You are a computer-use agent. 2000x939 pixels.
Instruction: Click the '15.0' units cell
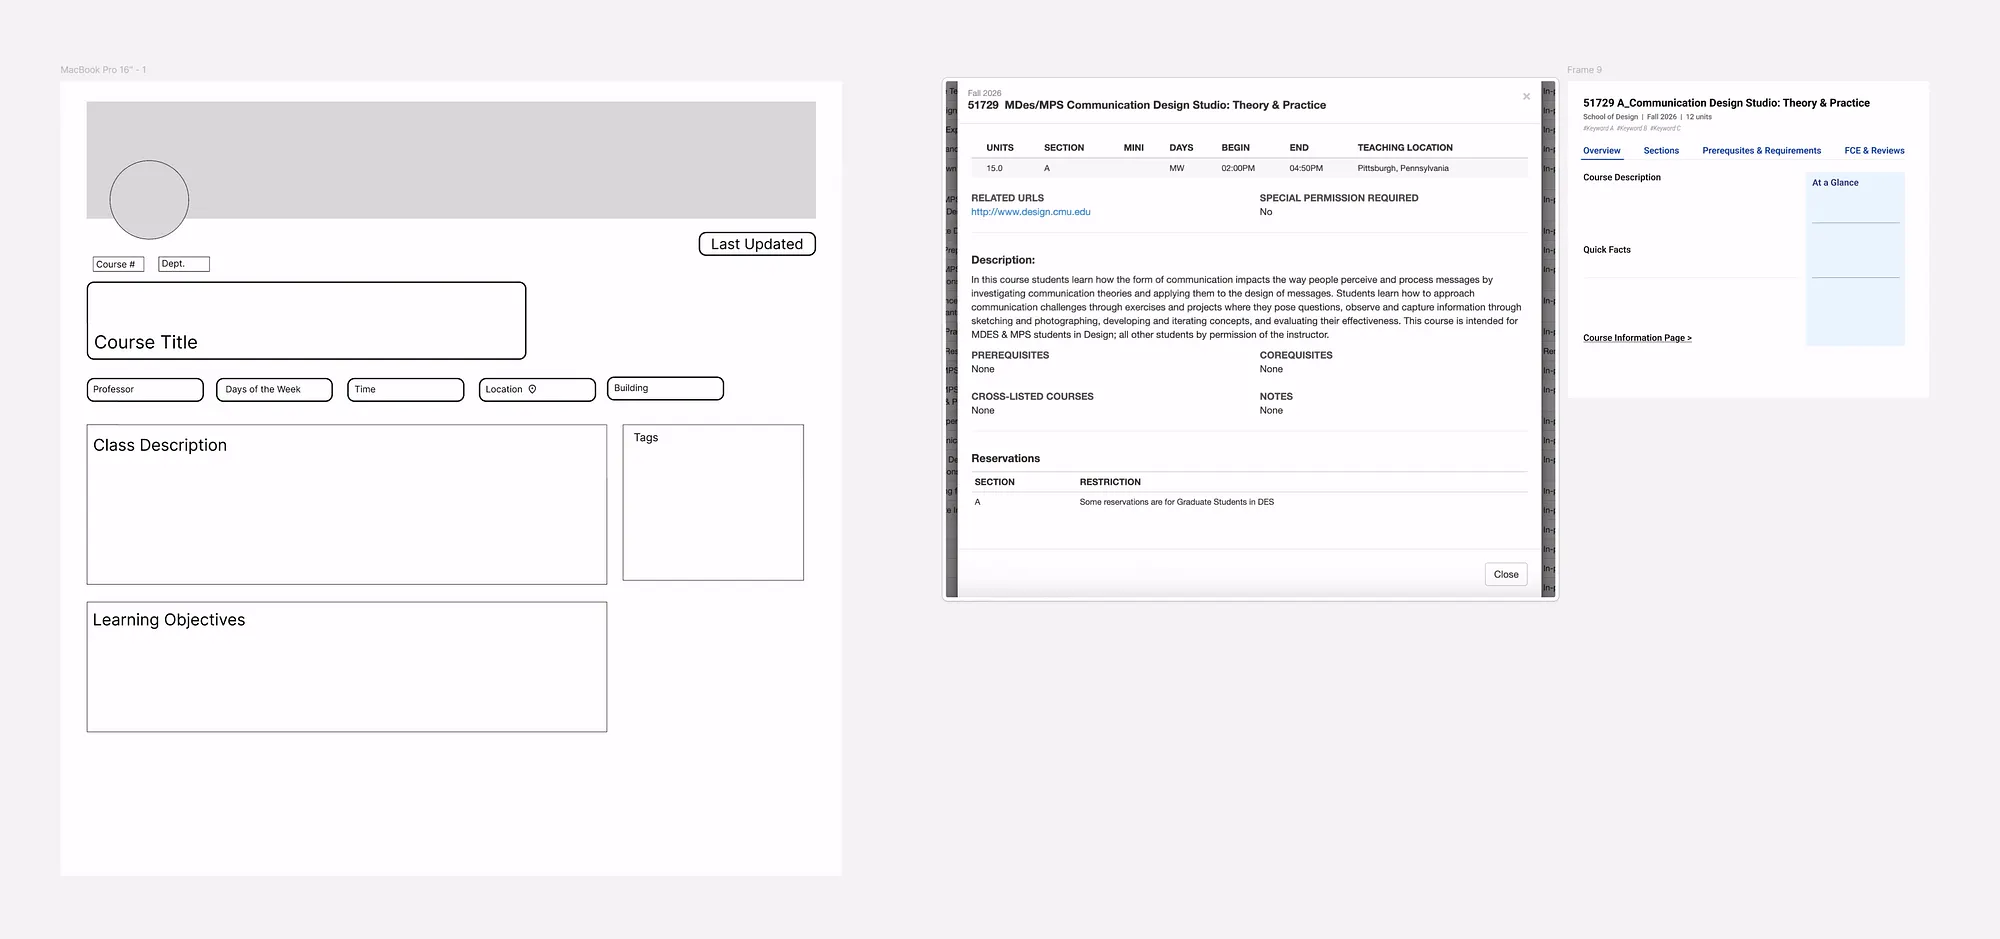994,168
